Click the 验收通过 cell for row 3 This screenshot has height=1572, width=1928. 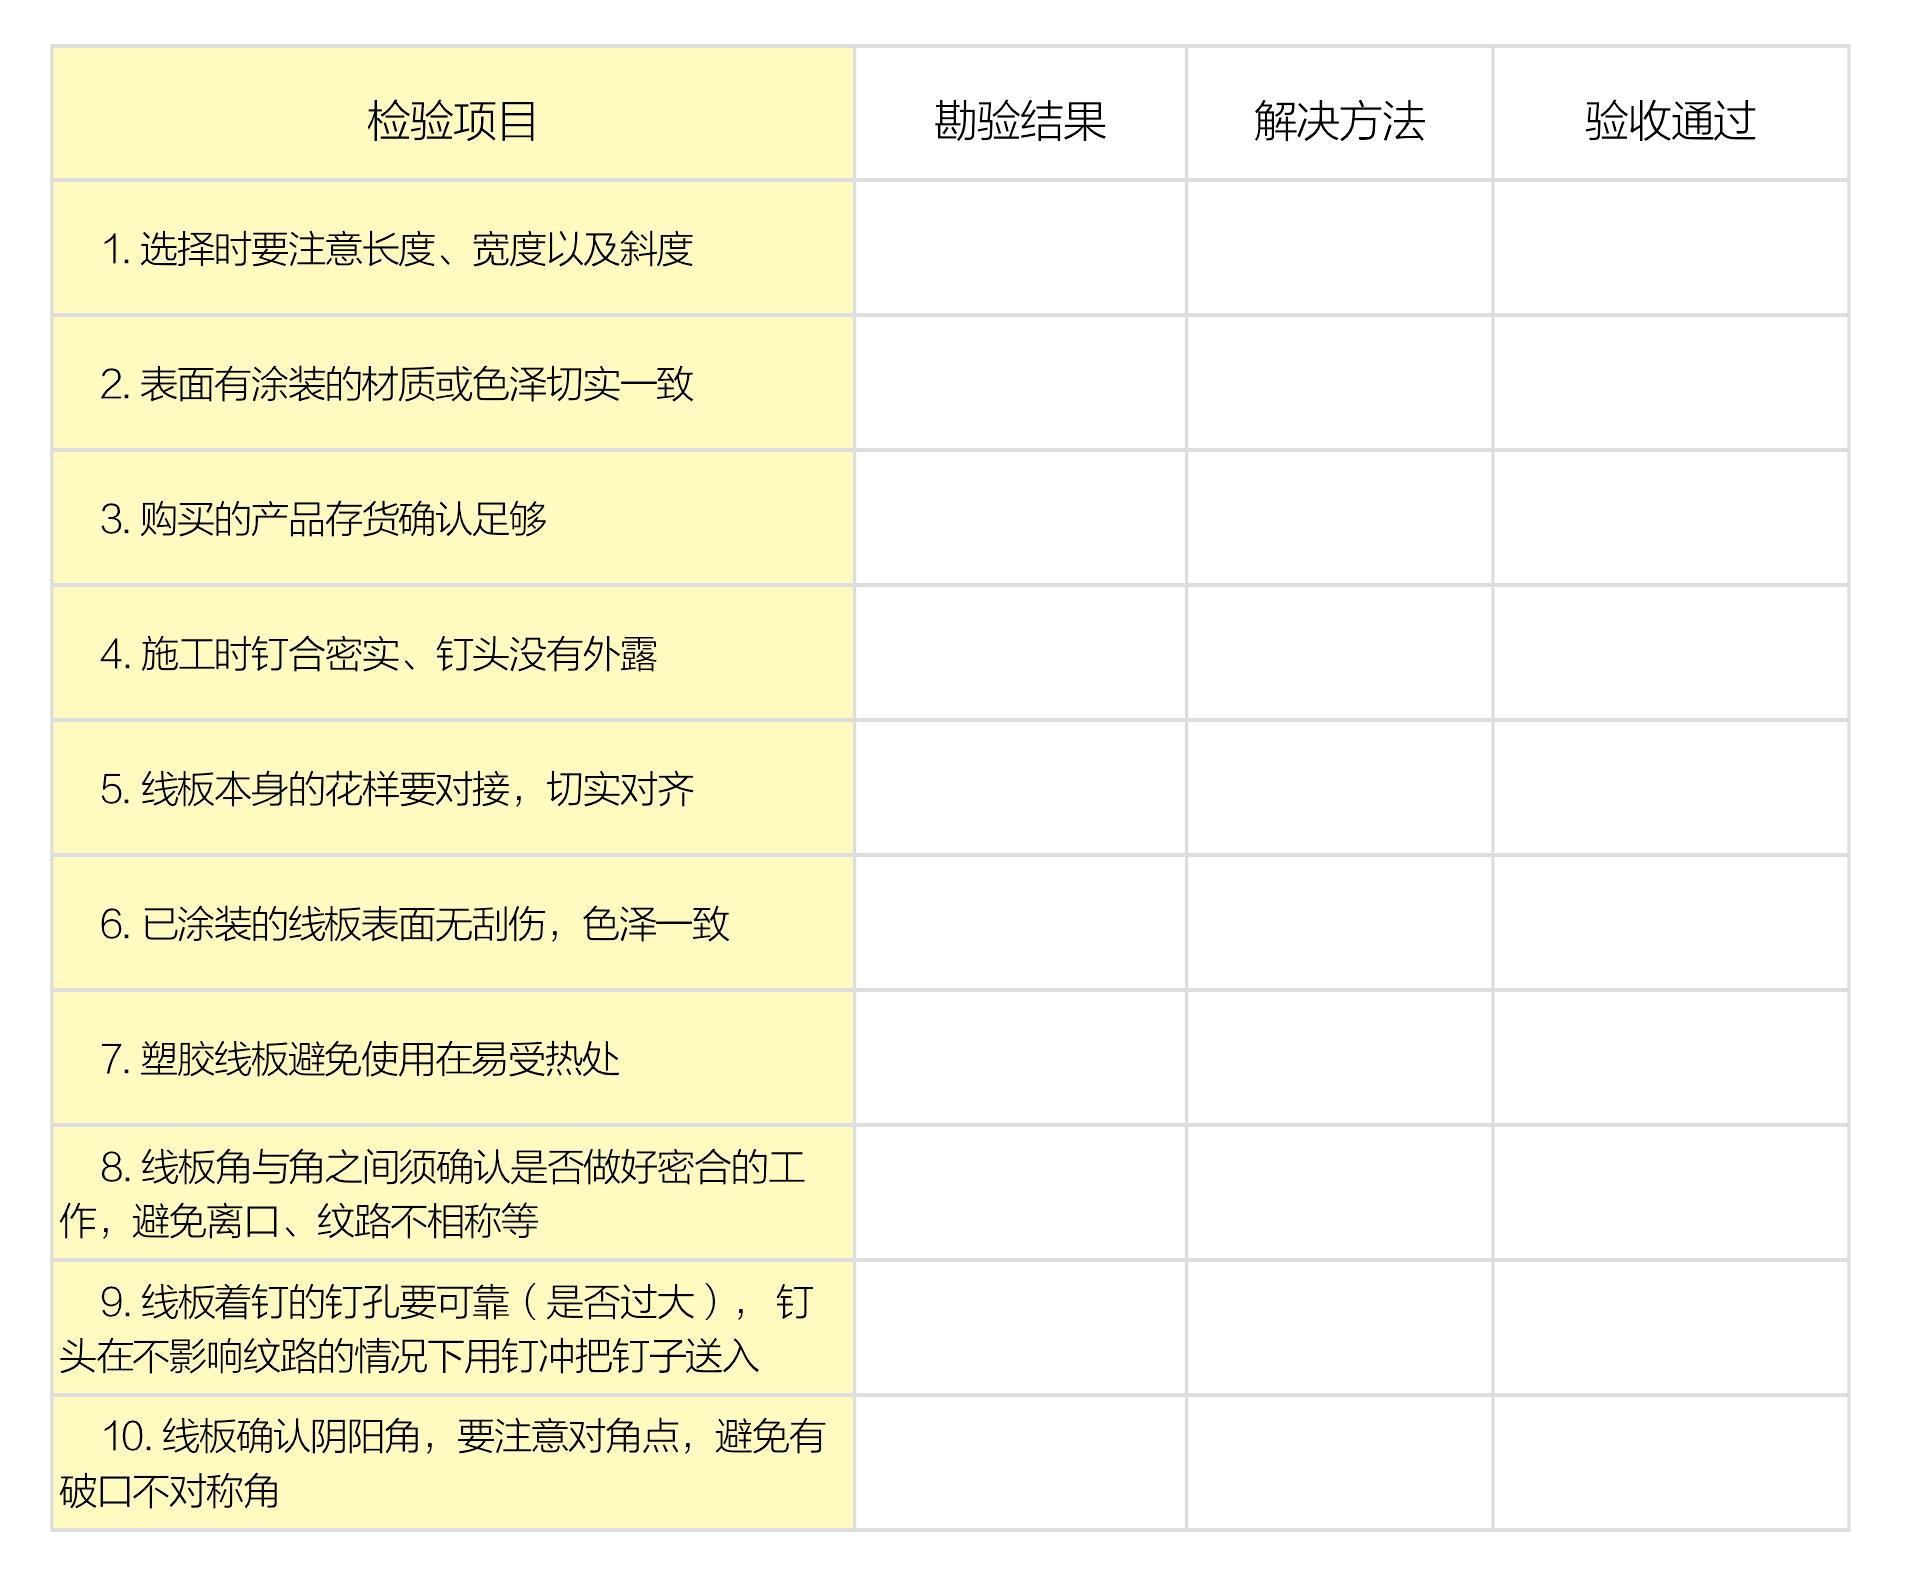tap(1670, 518)
